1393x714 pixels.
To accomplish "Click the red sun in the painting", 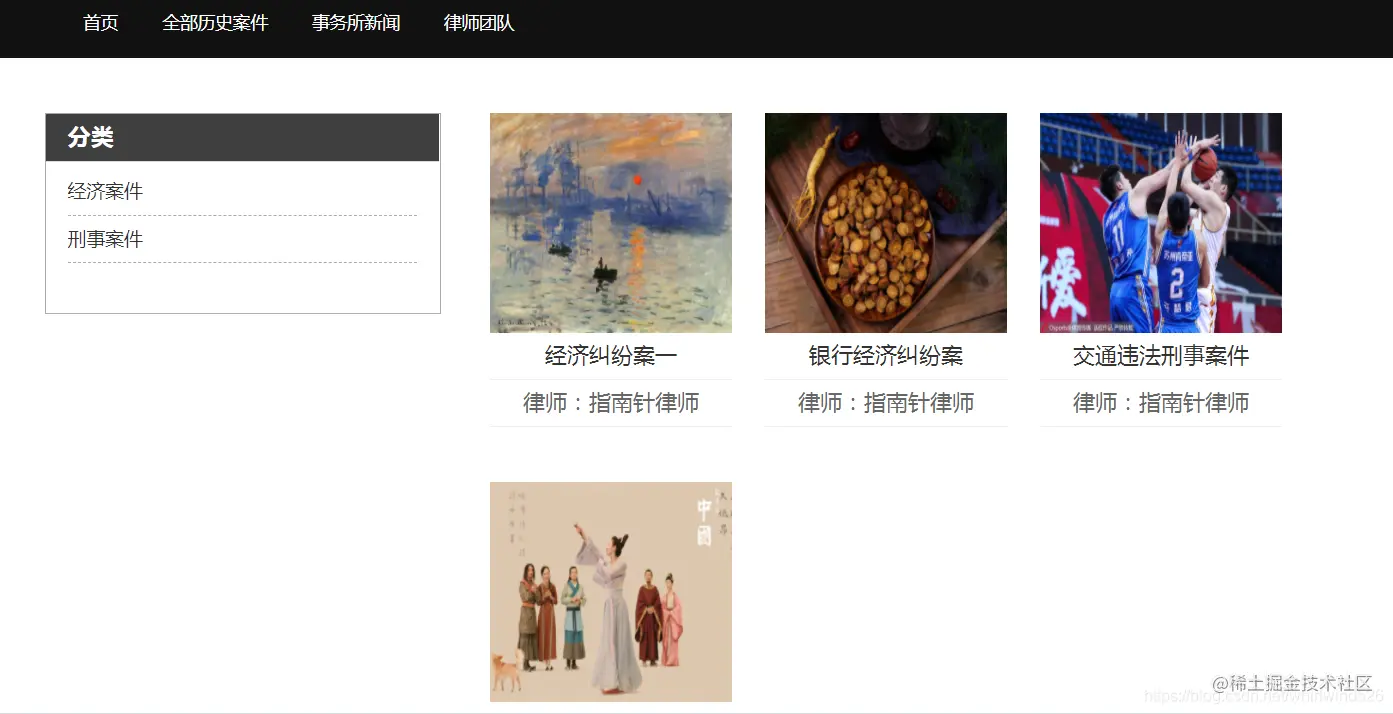I will point(636,180).
